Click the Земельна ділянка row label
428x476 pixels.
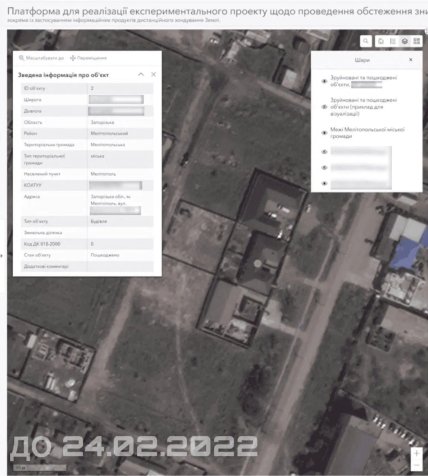click(43, 233)
